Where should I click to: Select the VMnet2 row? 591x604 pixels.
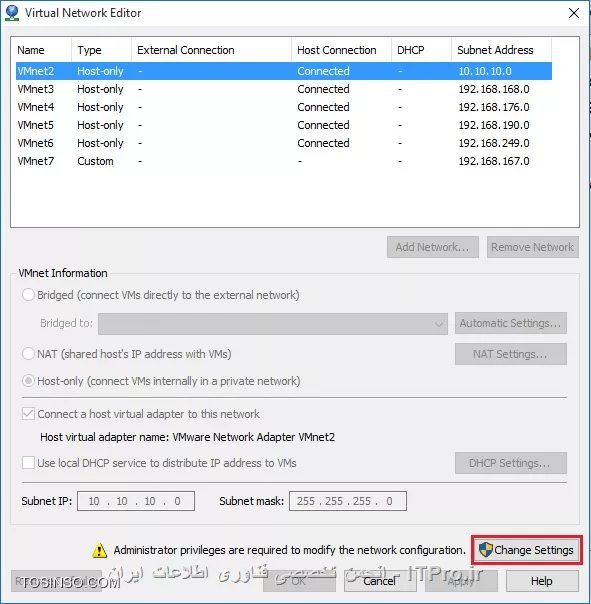pos(284,71)
